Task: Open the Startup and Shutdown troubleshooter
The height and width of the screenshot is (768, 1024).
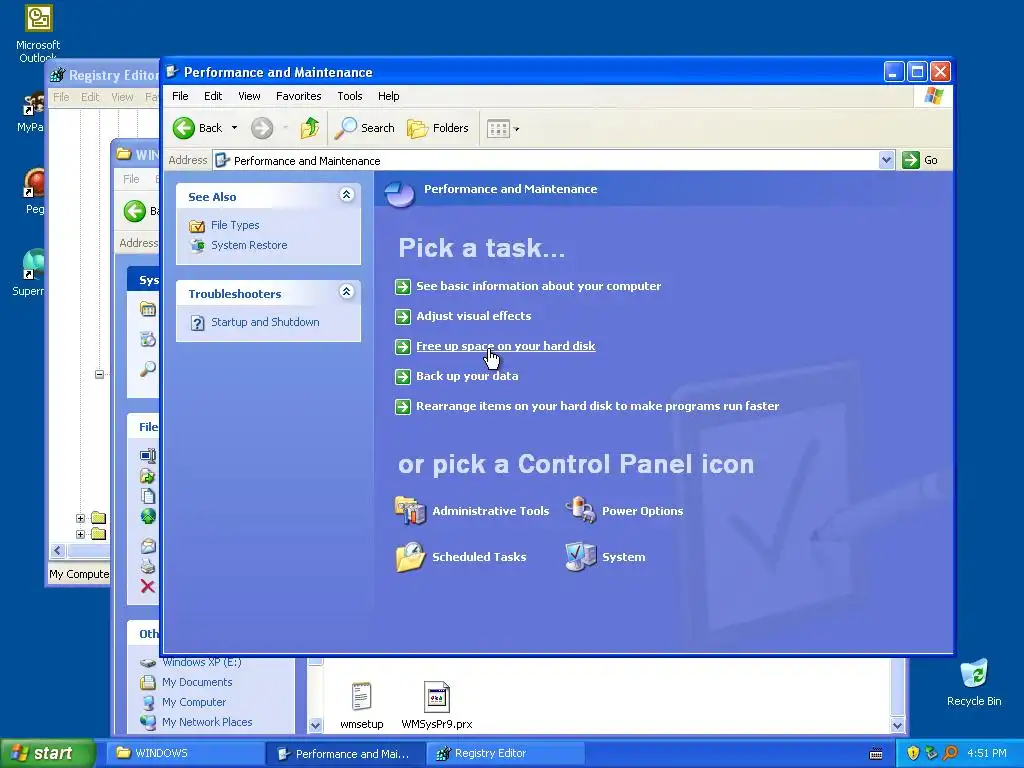Action: (265, 322)
